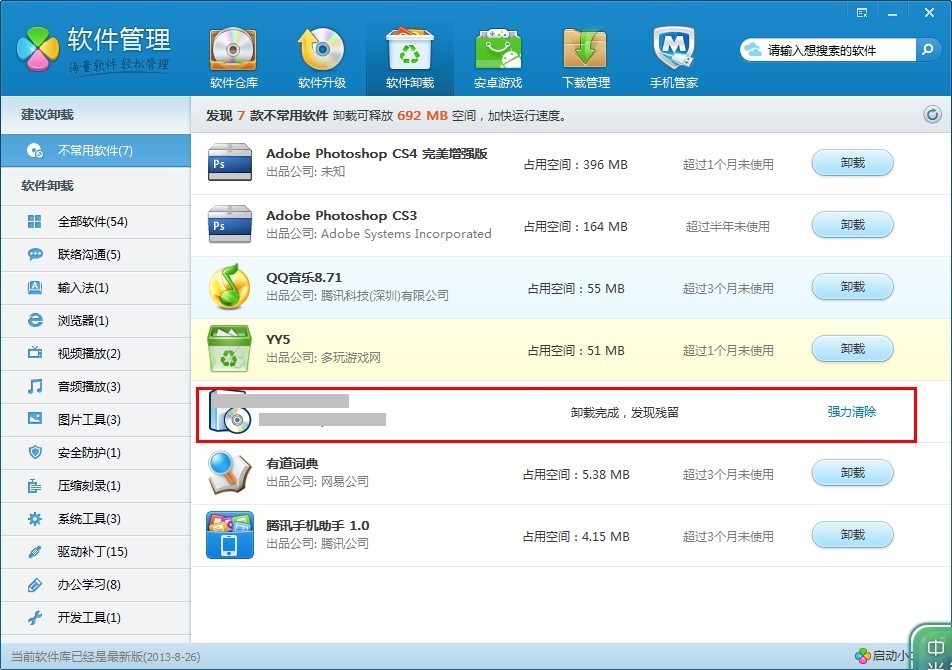Open 音频播放(3) category
The image size is (952, 670).
pos(95,387)
